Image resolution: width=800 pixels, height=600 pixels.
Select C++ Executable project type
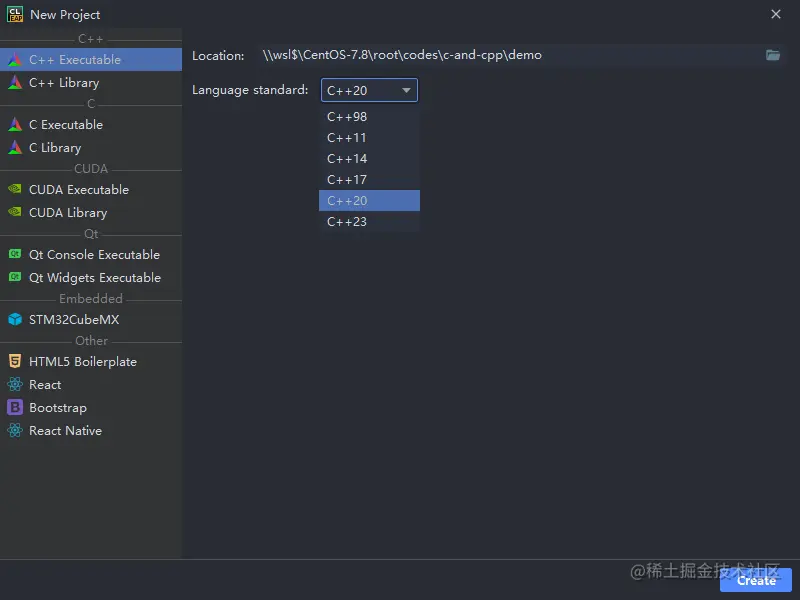pos(91,60)
